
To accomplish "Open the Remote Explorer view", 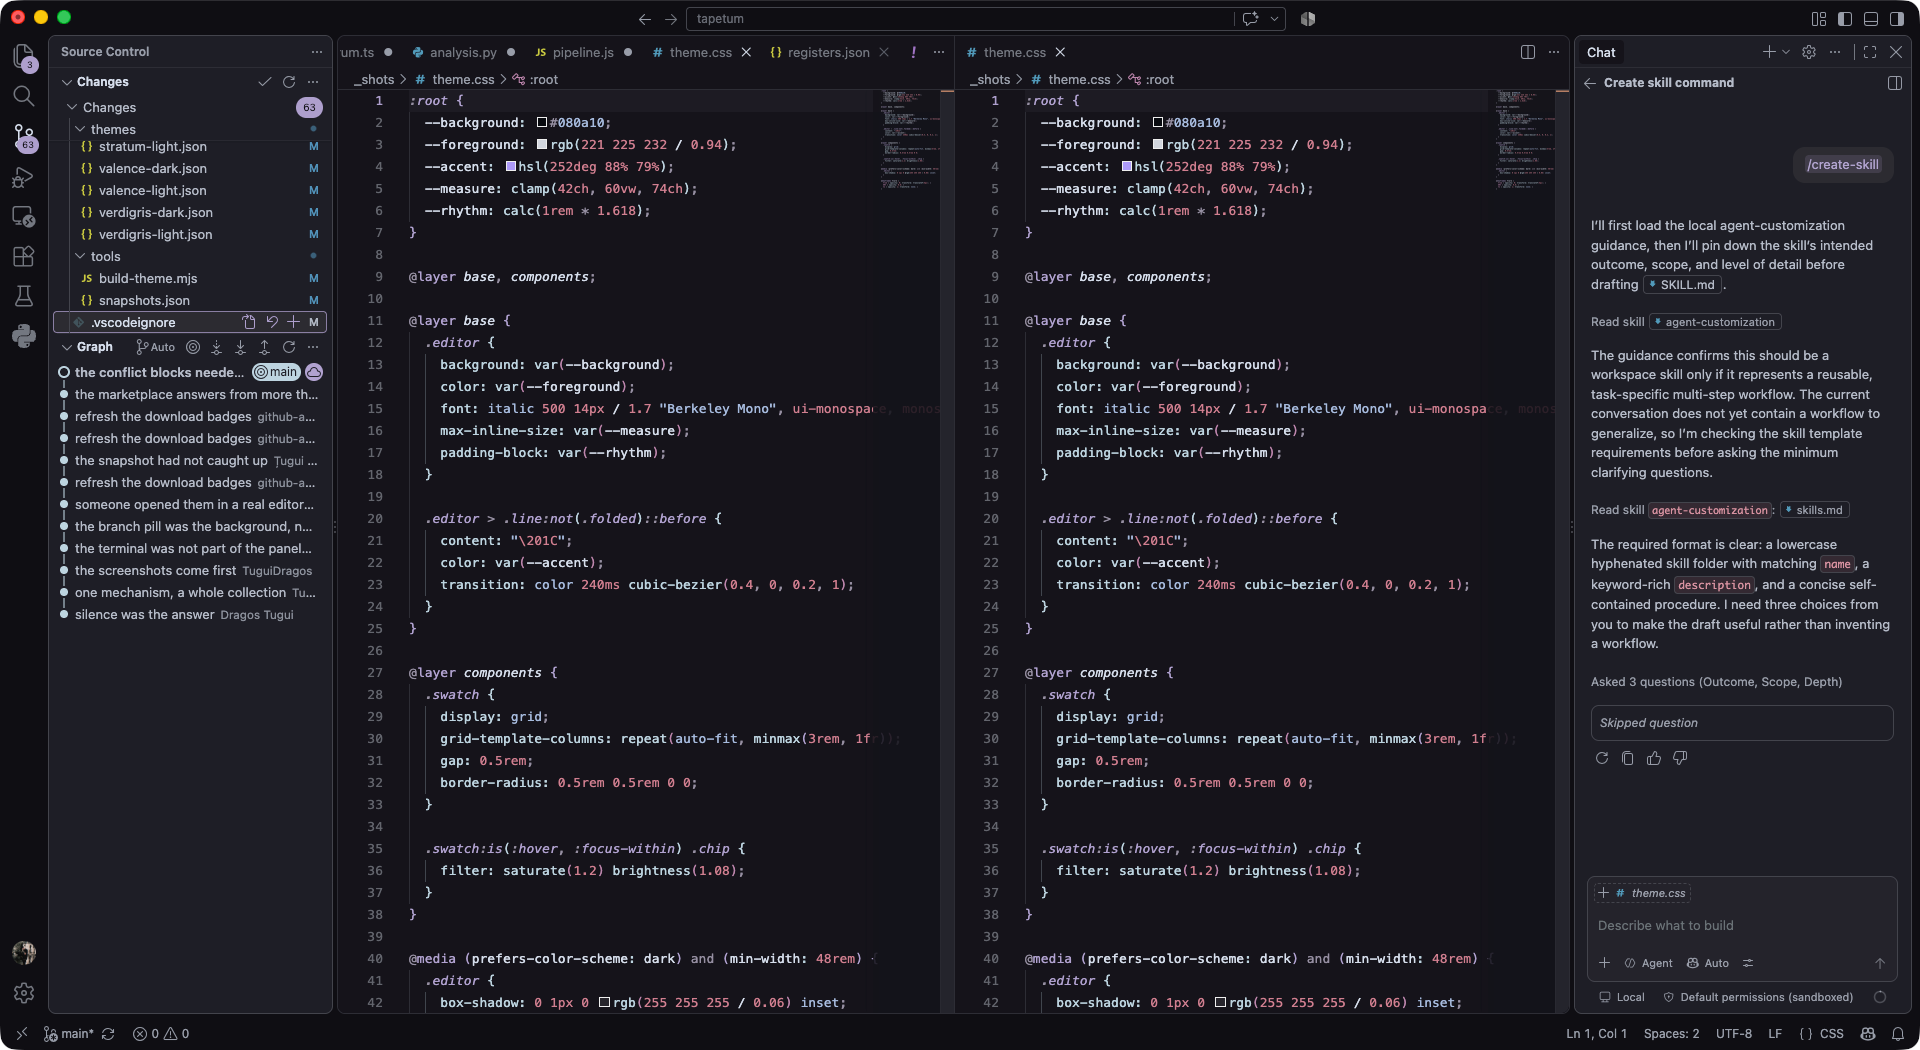I will pos(23,217).
